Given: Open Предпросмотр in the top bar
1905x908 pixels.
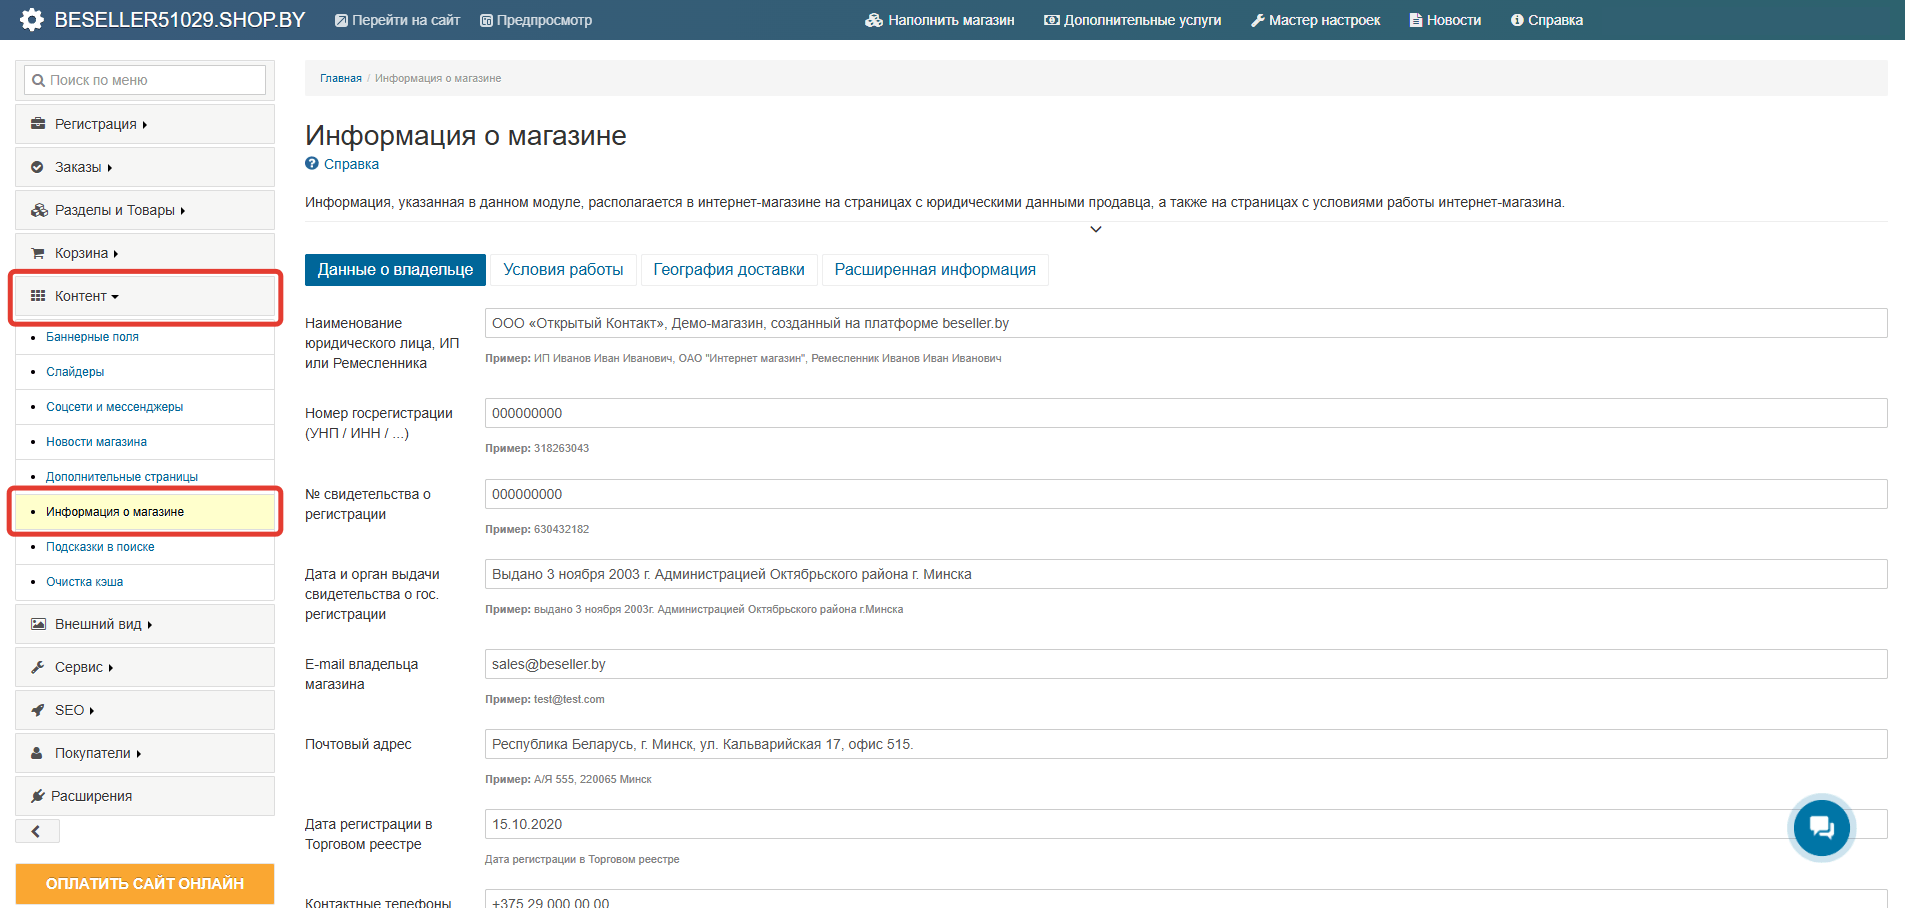Looking at the screenshot, I should click(x=536, y=20).
